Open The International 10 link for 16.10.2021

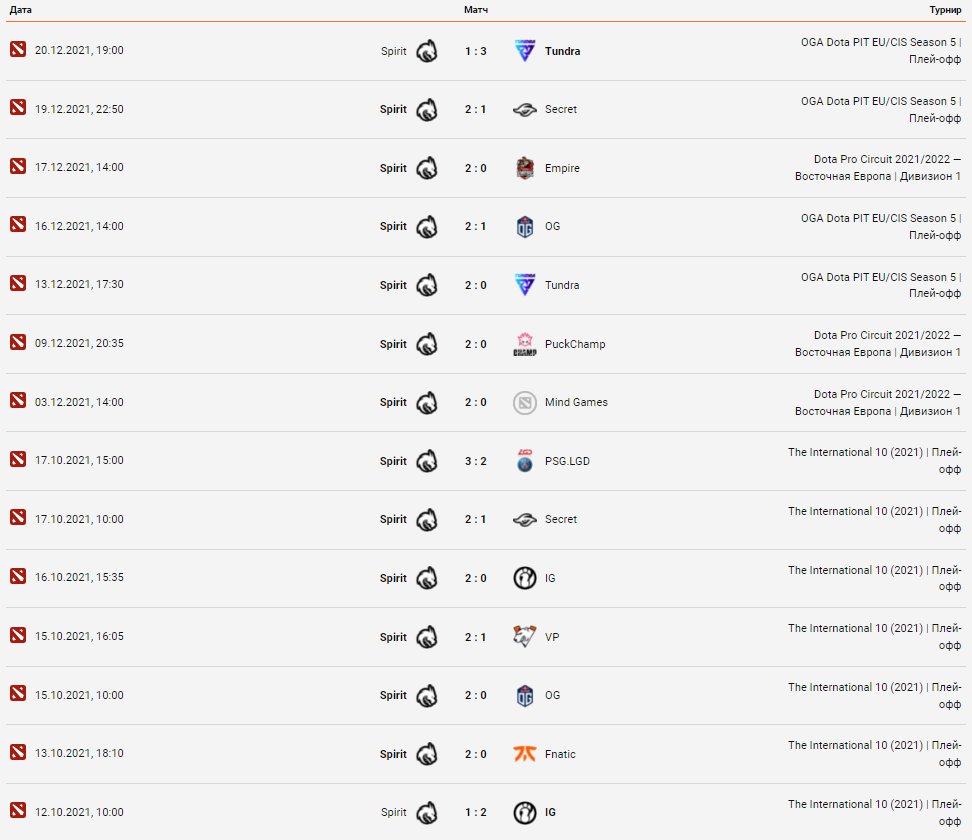[x=875, y=578]
